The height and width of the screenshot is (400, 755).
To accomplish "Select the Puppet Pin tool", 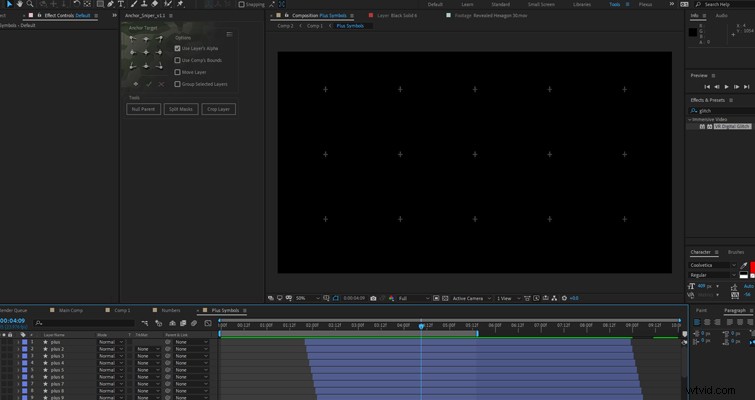I will tap(181, 4).
